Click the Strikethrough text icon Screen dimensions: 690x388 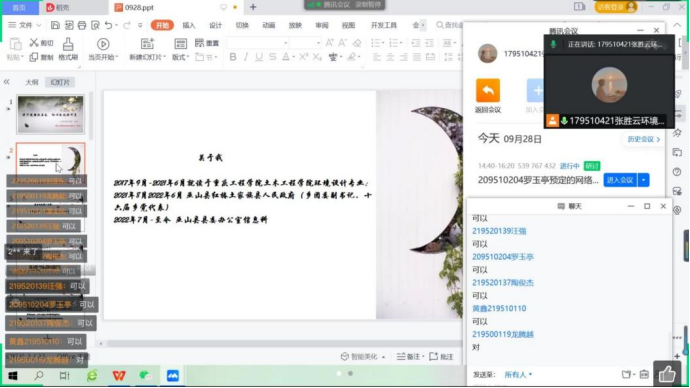[273, 57]
